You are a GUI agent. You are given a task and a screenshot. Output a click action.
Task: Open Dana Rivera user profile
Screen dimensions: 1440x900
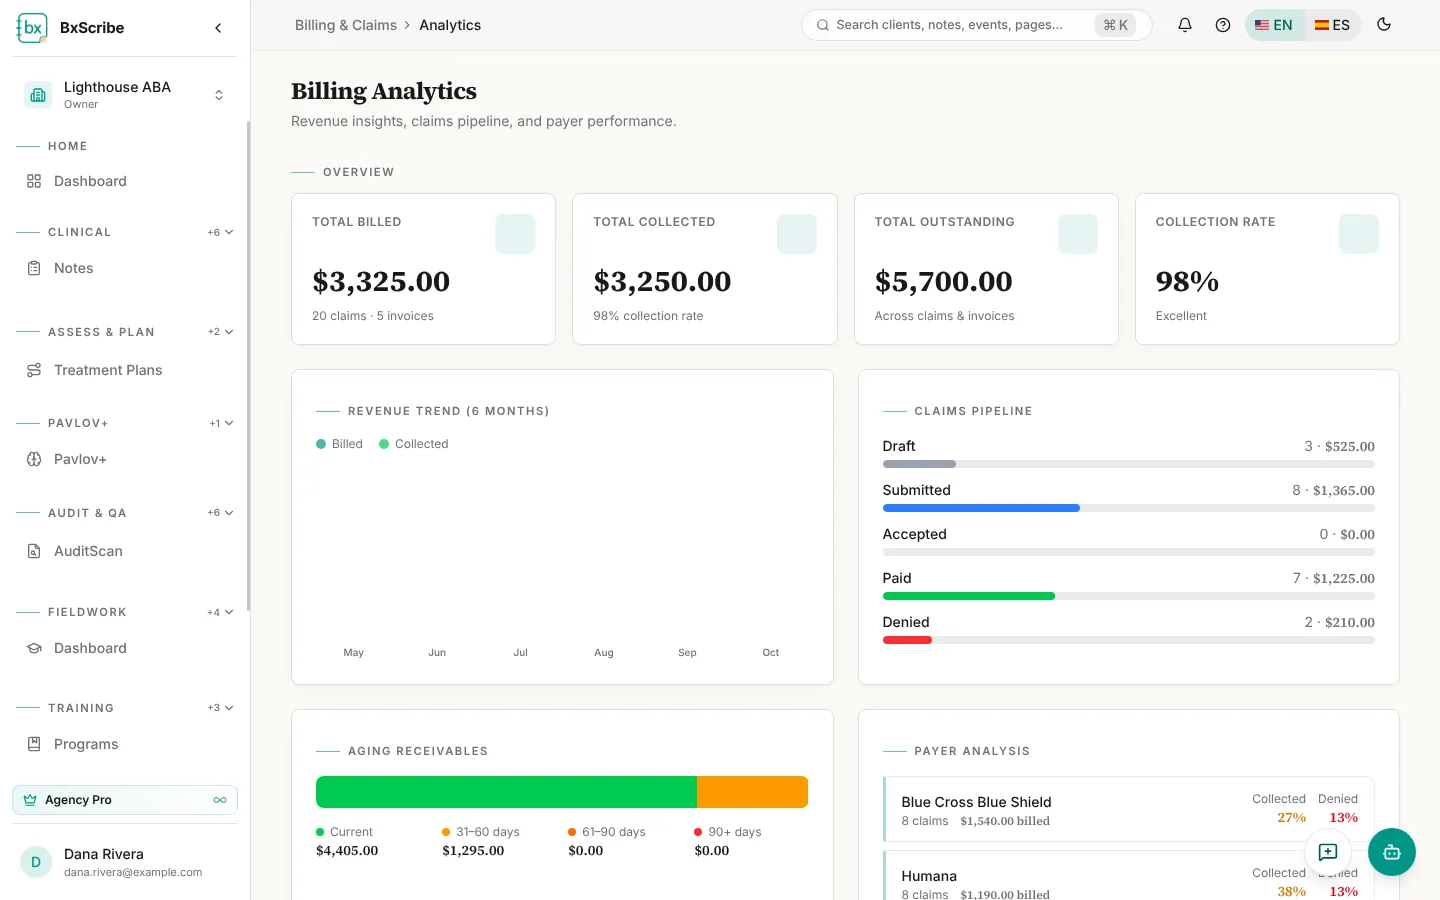(125, 862)
